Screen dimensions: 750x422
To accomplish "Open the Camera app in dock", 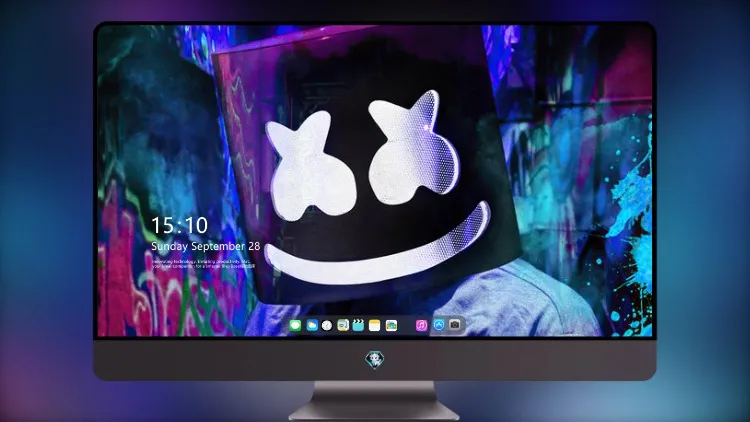I will pos(455,325).
